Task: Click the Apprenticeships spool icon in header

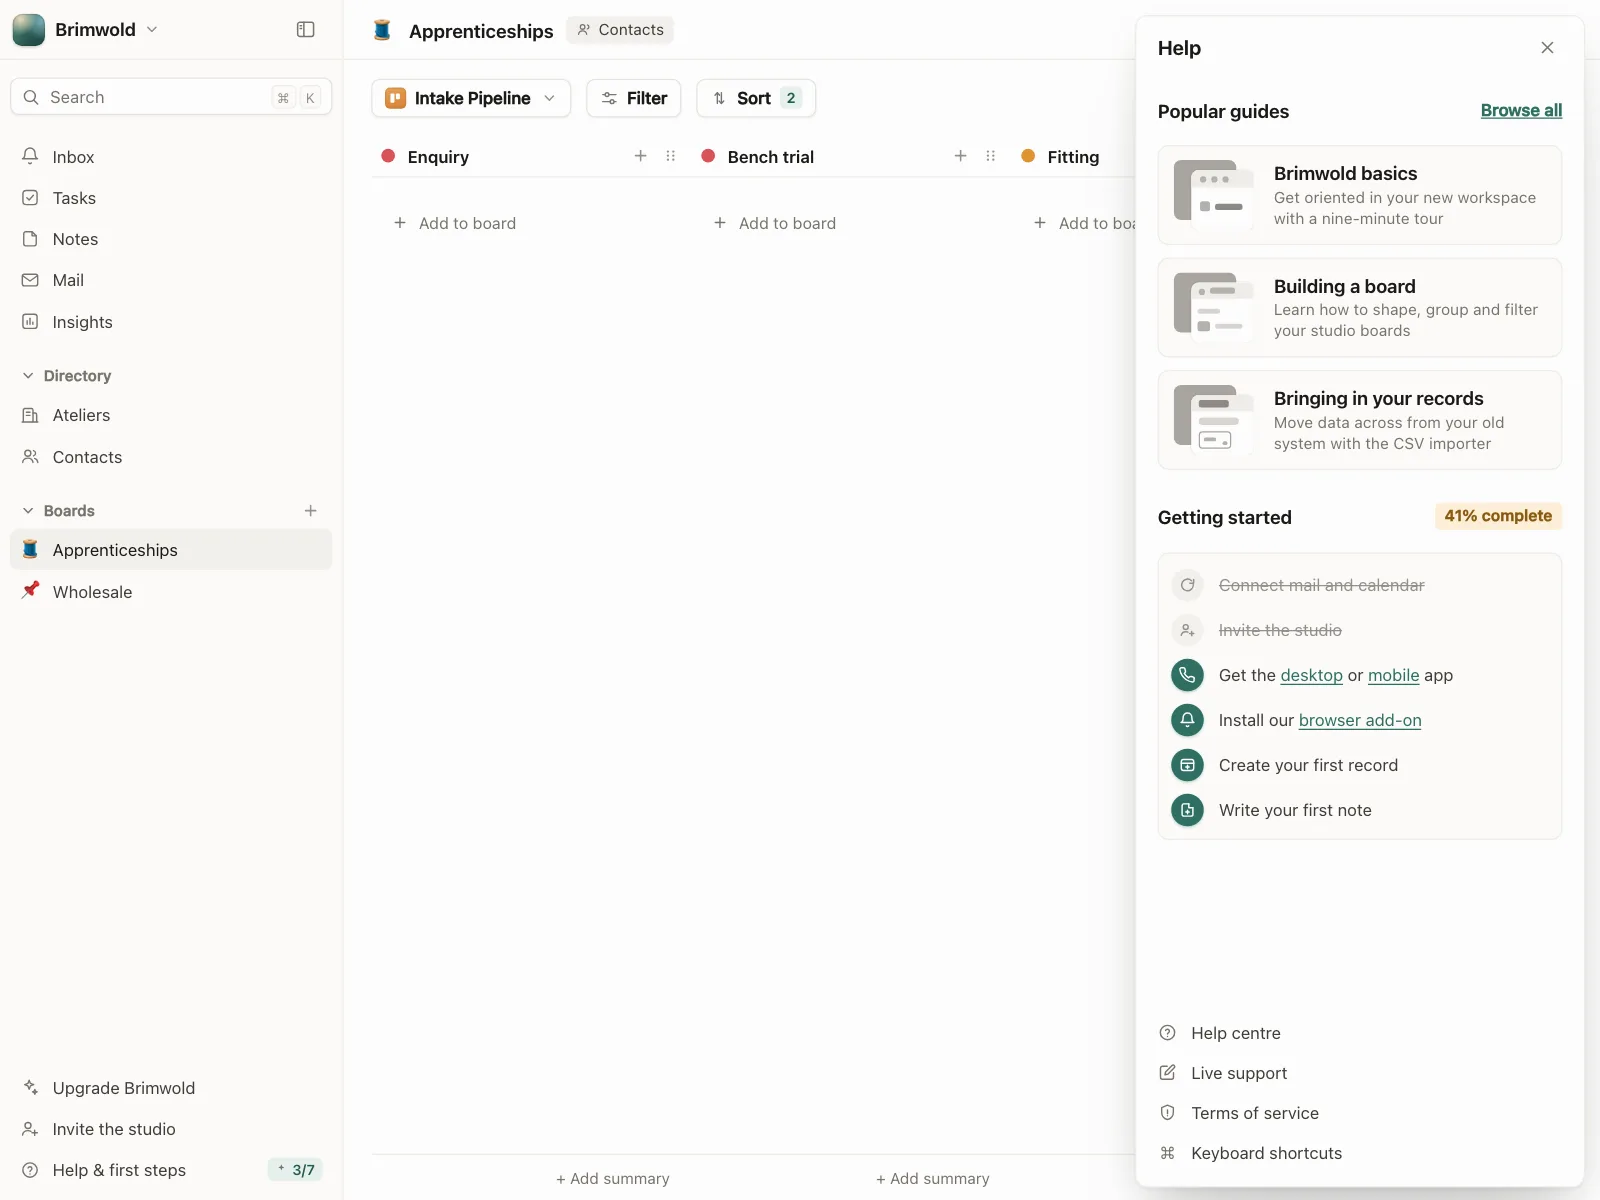Action: coord(382,30)
